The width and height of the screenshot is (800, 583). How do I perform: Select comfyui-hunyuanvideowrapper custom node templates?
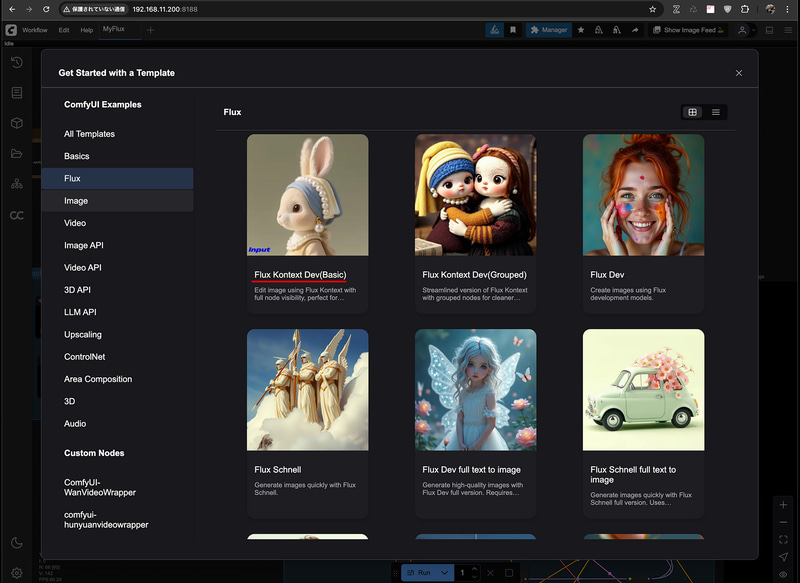(117, 520)
